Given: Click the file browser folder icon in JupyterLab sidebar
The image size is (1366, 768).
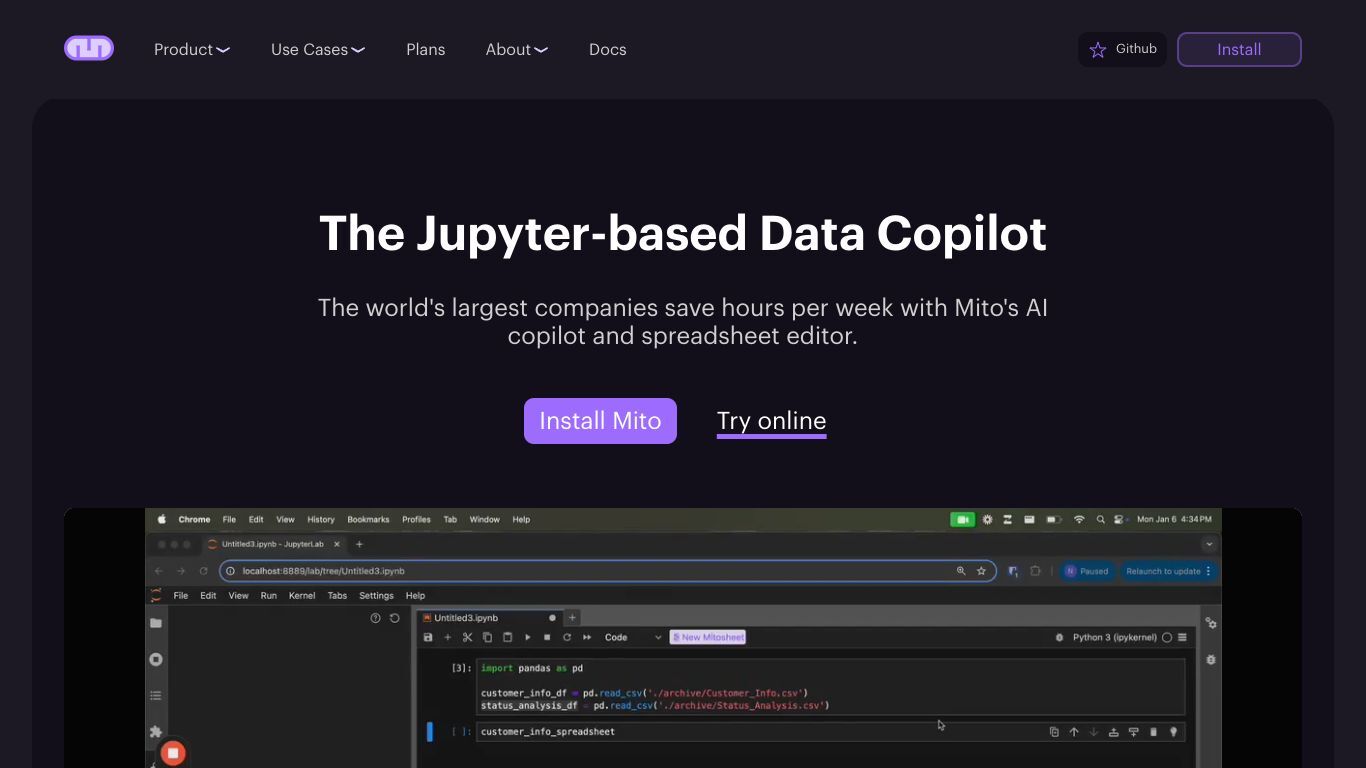Looking at the screenshot, I should (156, 623).
